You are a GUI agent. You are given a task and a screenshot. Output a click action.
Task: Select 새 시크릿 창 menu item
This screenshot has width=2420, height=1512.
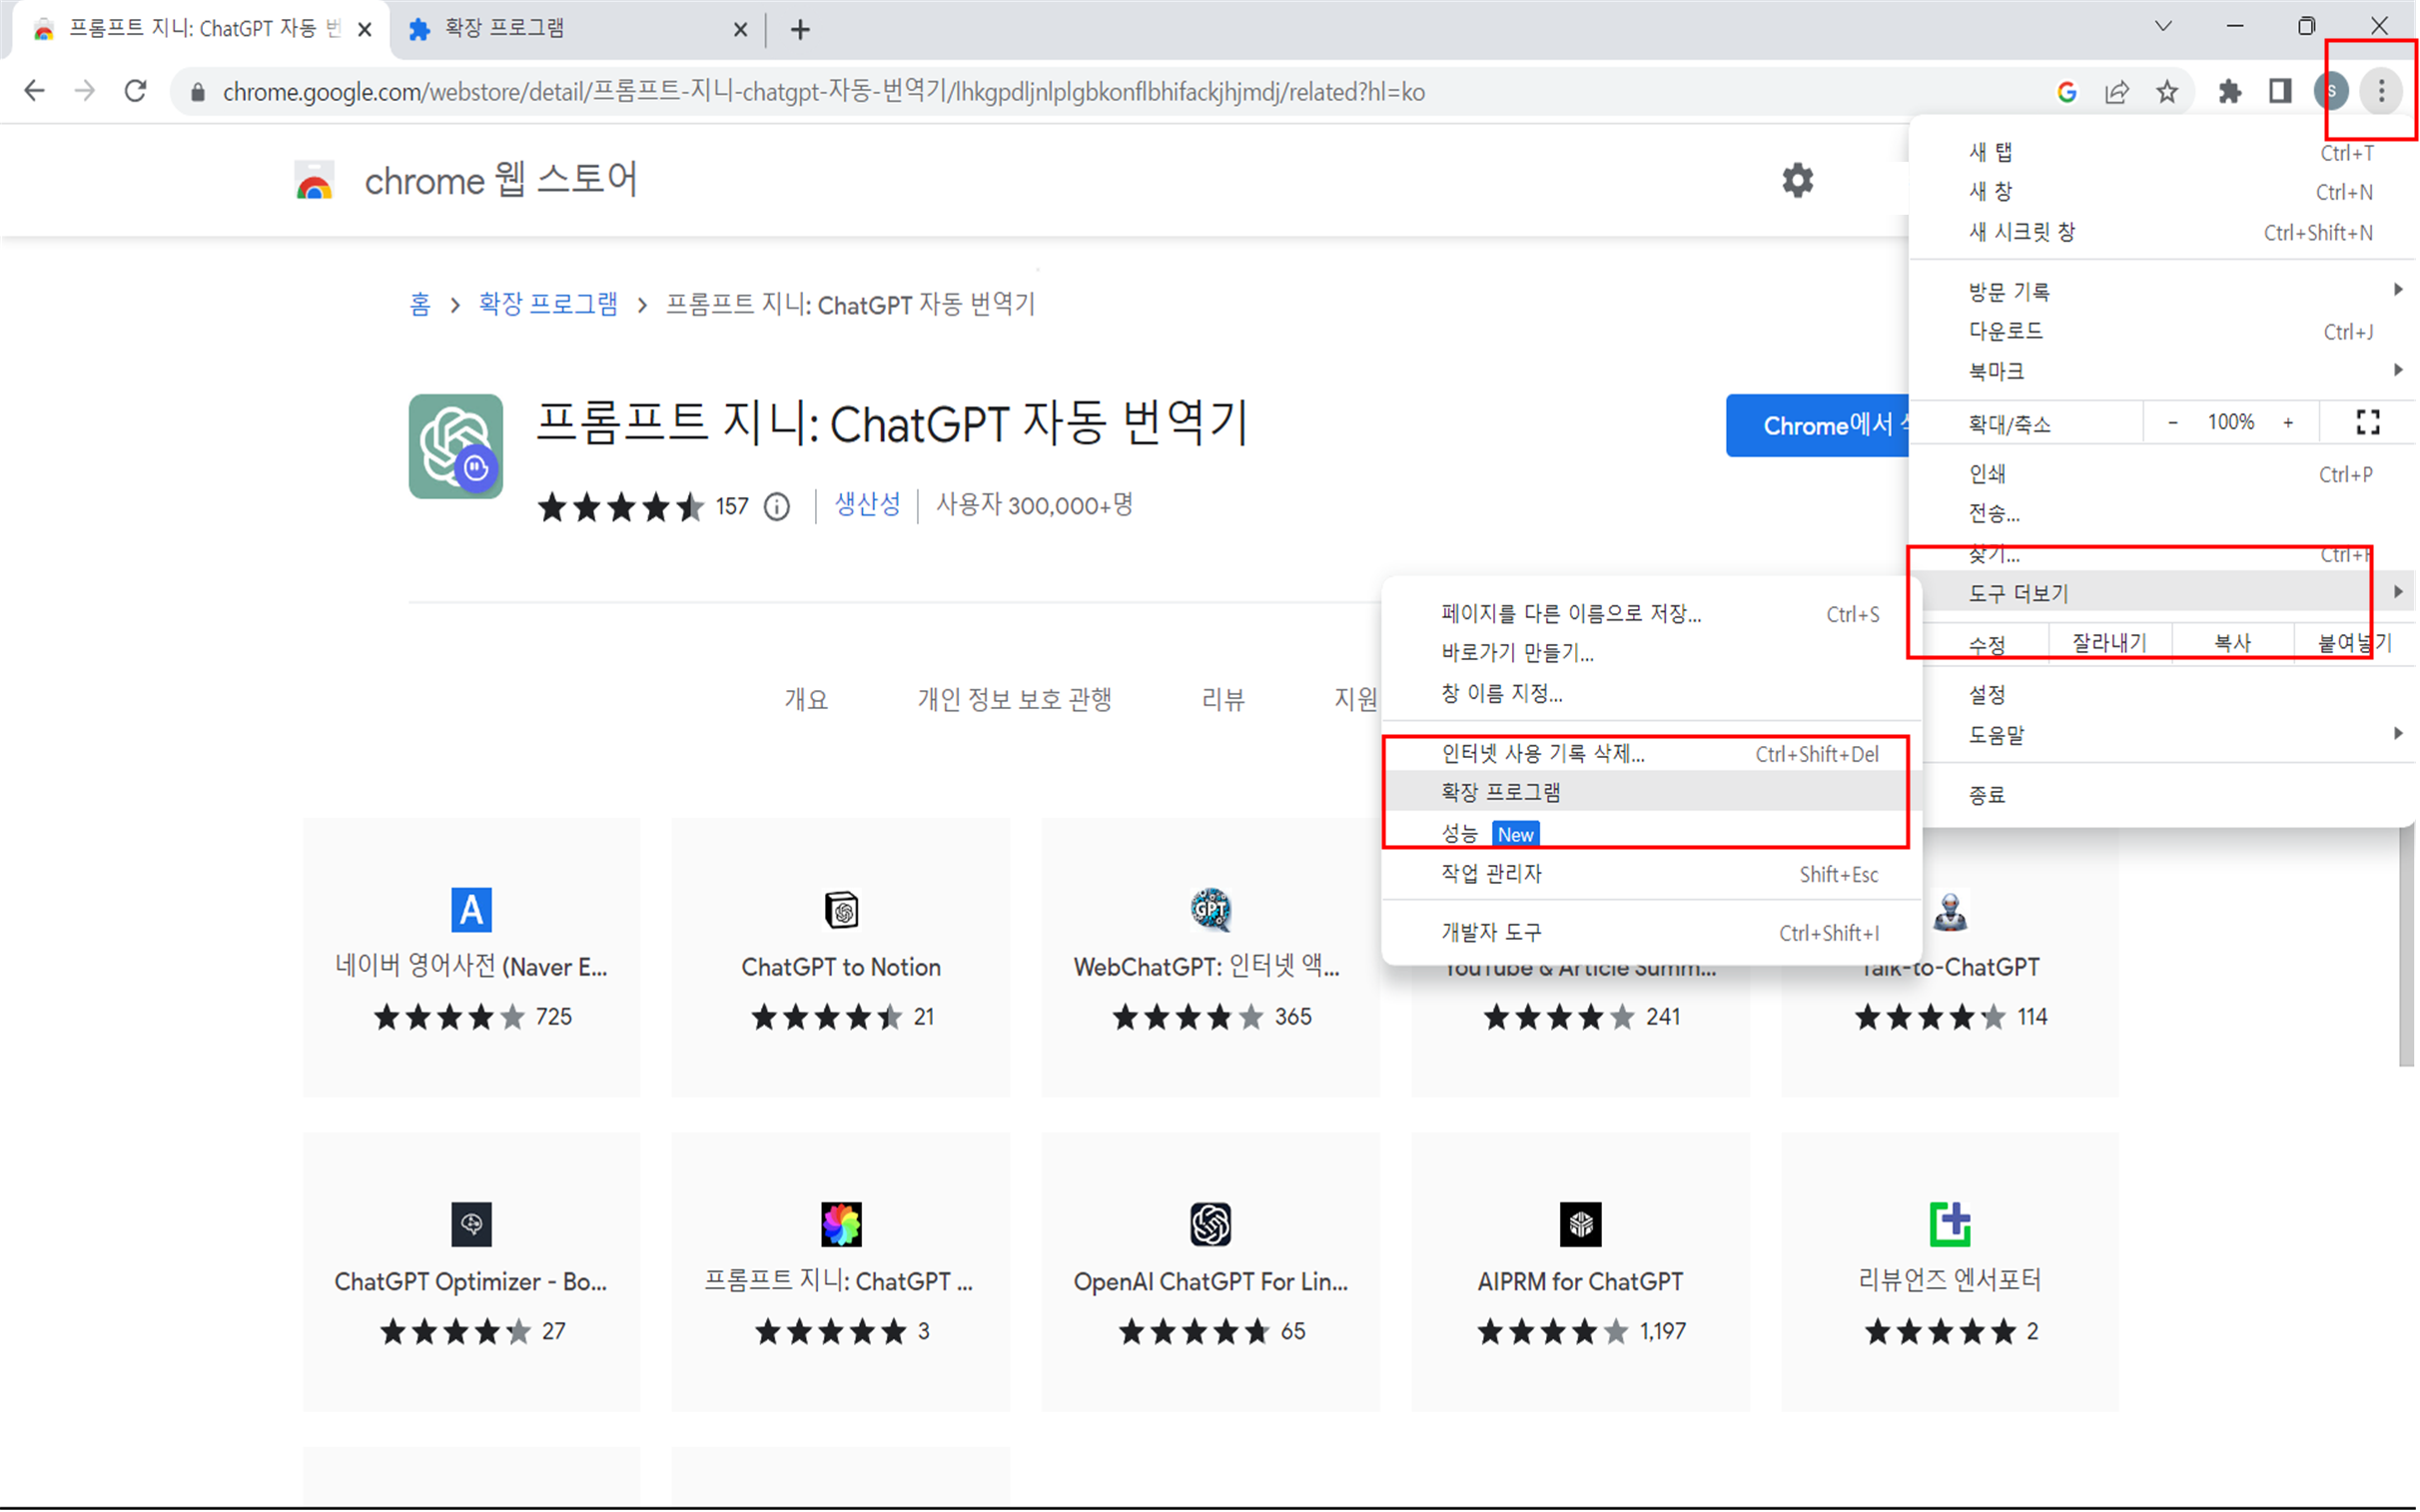(2161, 232)
